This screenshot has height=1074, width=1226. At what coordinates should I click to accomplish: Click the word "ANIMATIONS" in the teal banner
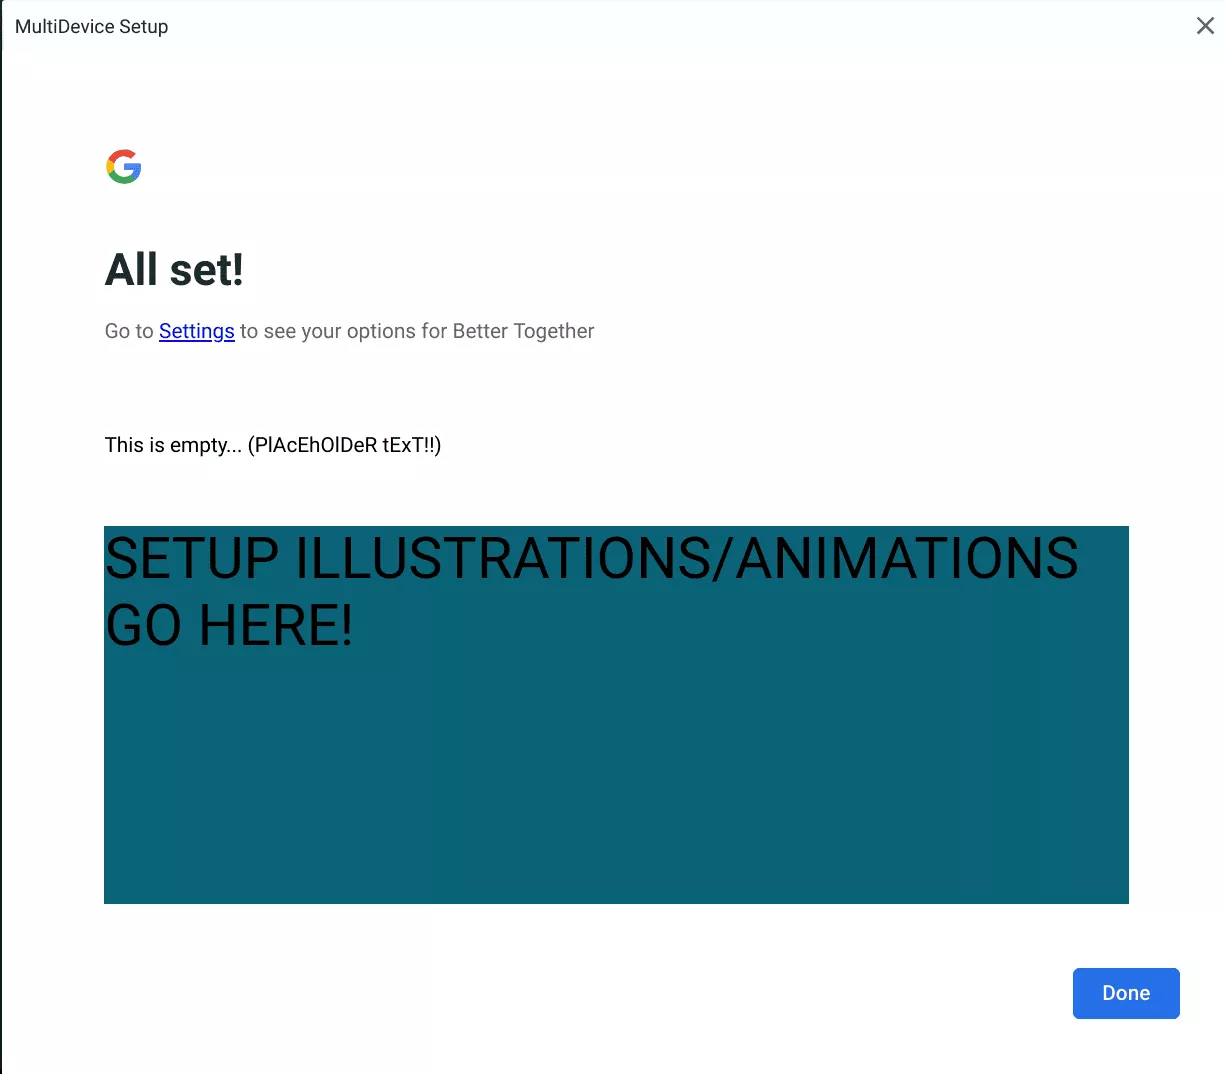click(908, 558)
